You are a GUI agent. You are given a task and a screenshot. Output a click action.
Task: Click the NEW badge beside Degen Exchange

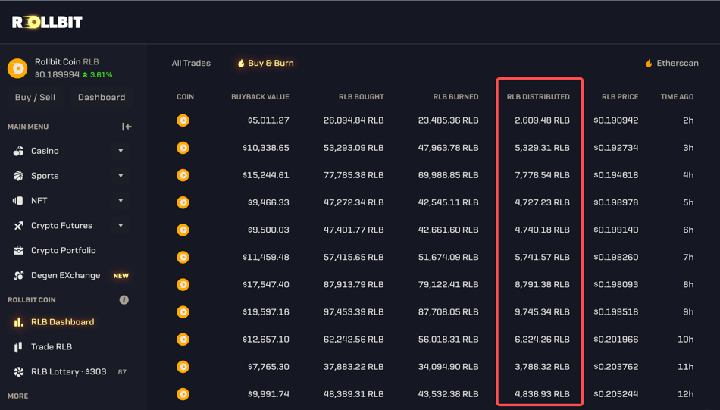click(121, 275)
